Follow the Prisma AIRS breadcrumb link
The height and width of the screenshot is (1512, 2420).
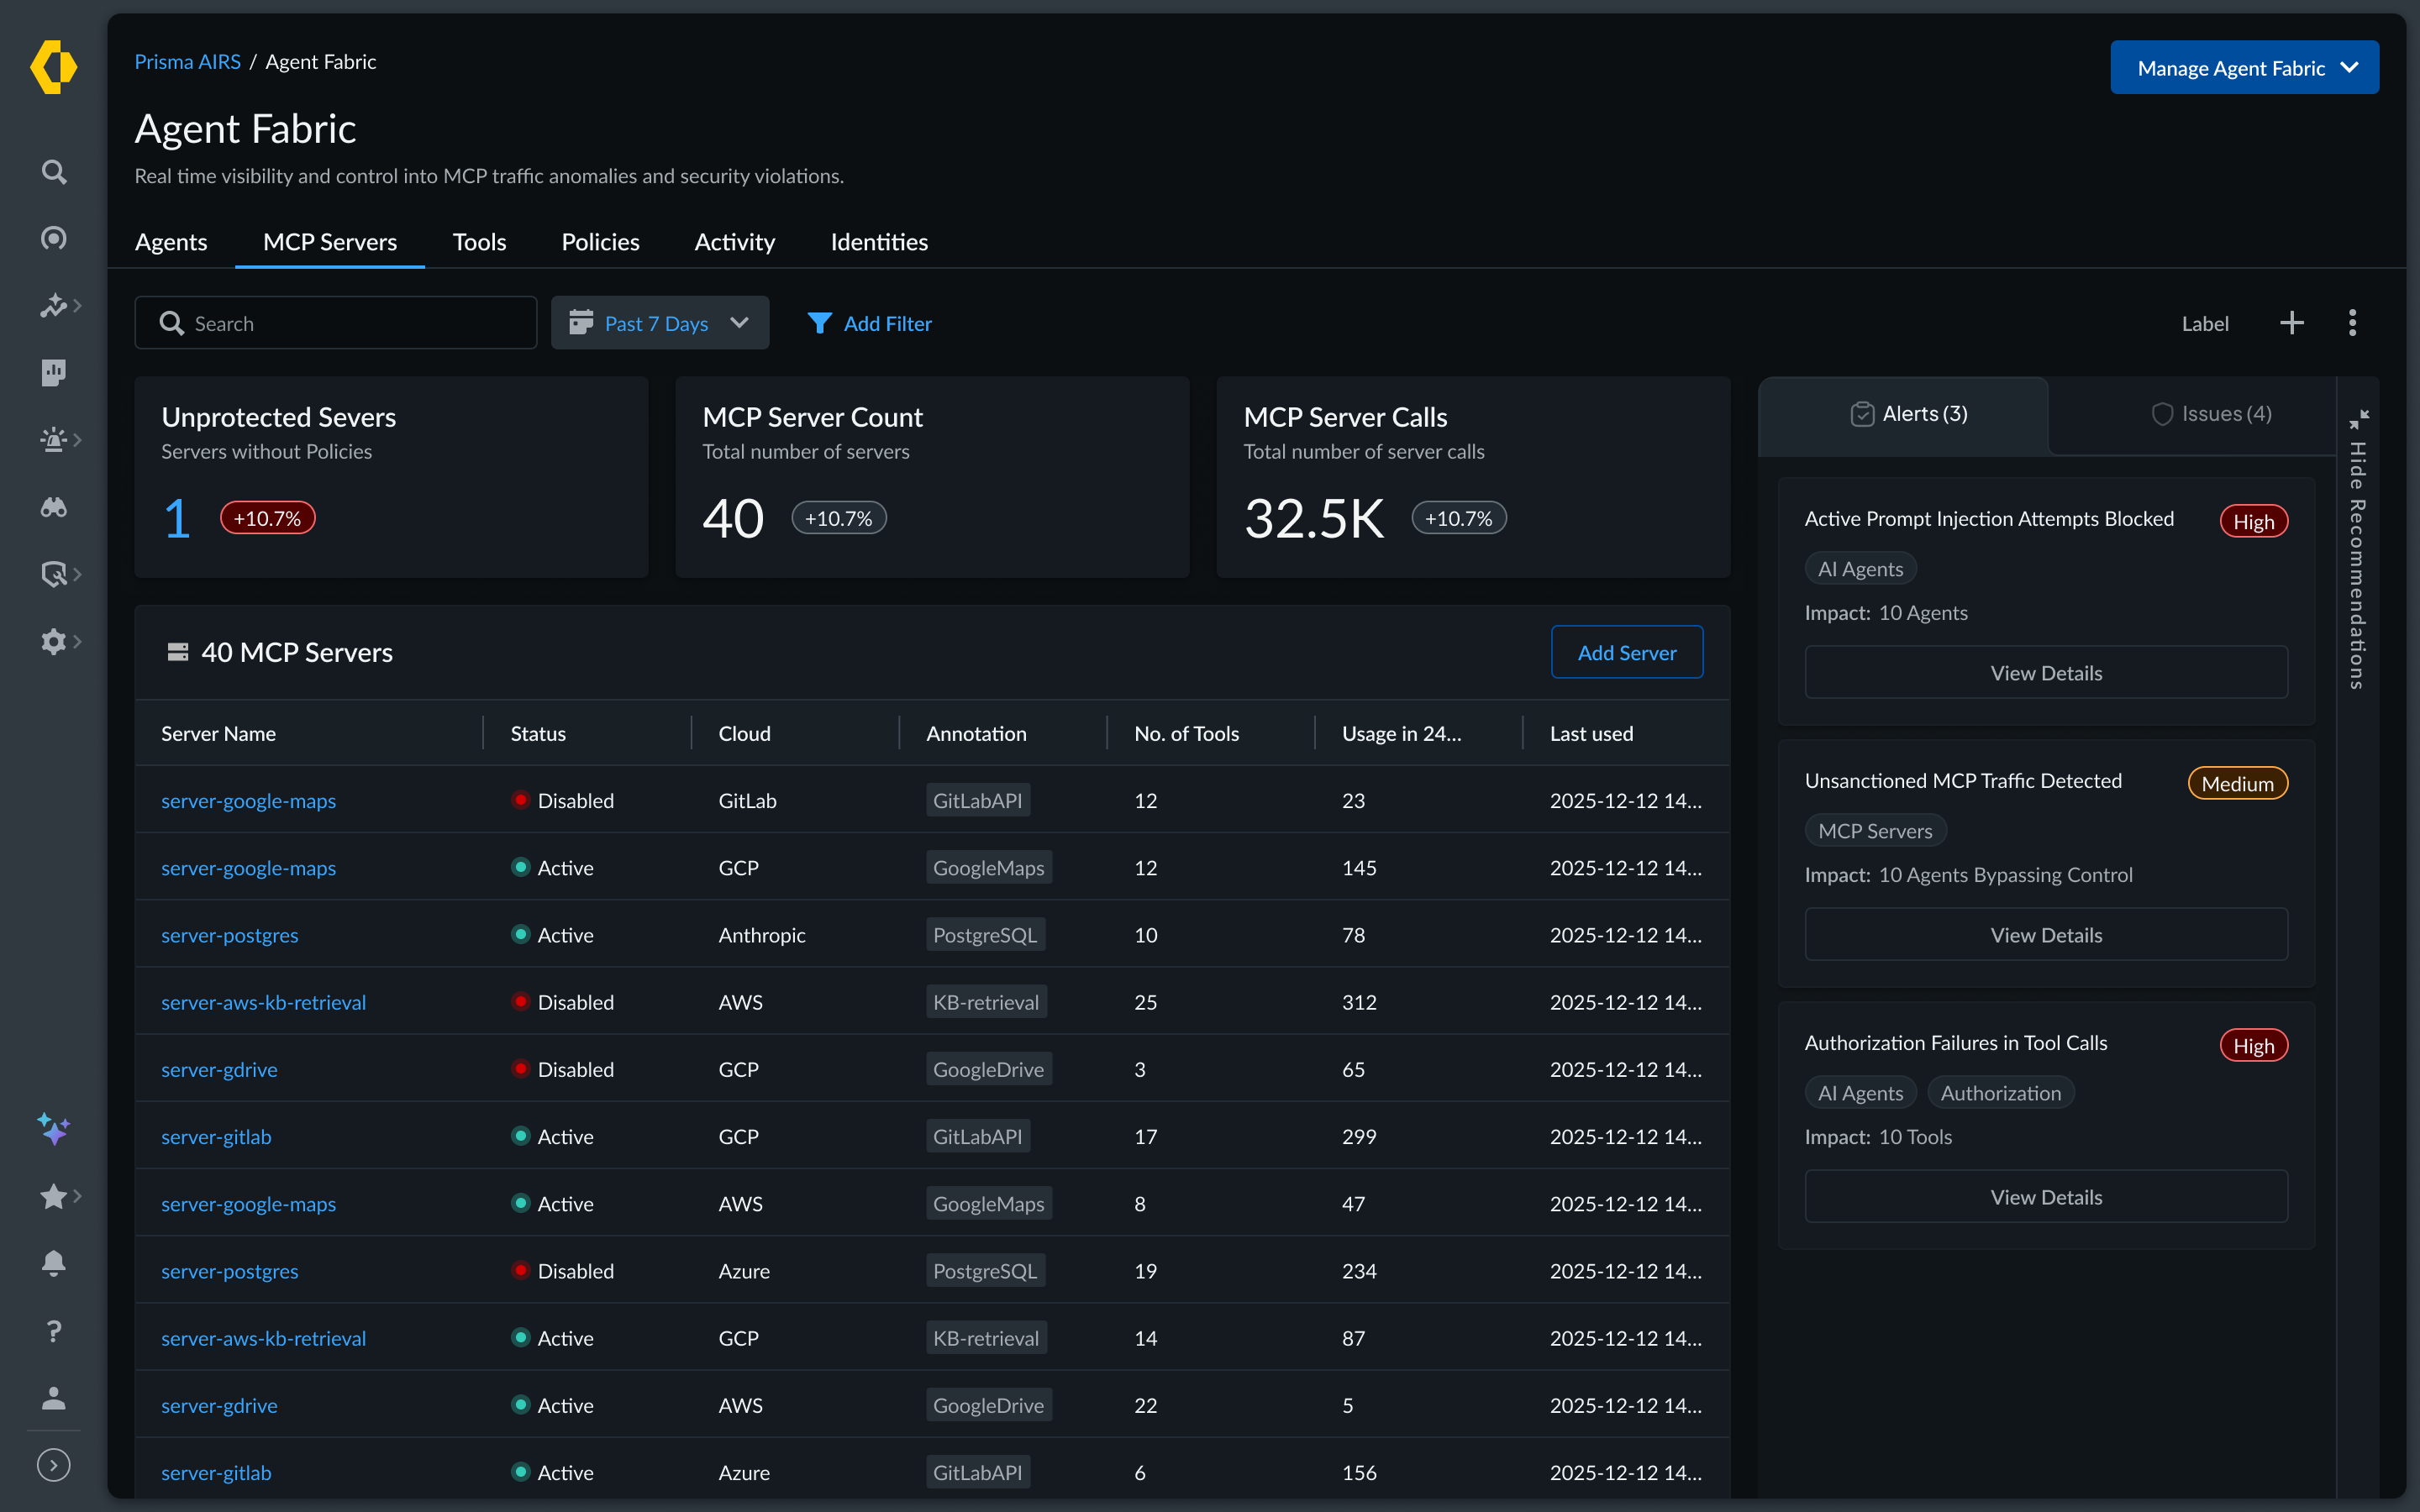(187, 61)
